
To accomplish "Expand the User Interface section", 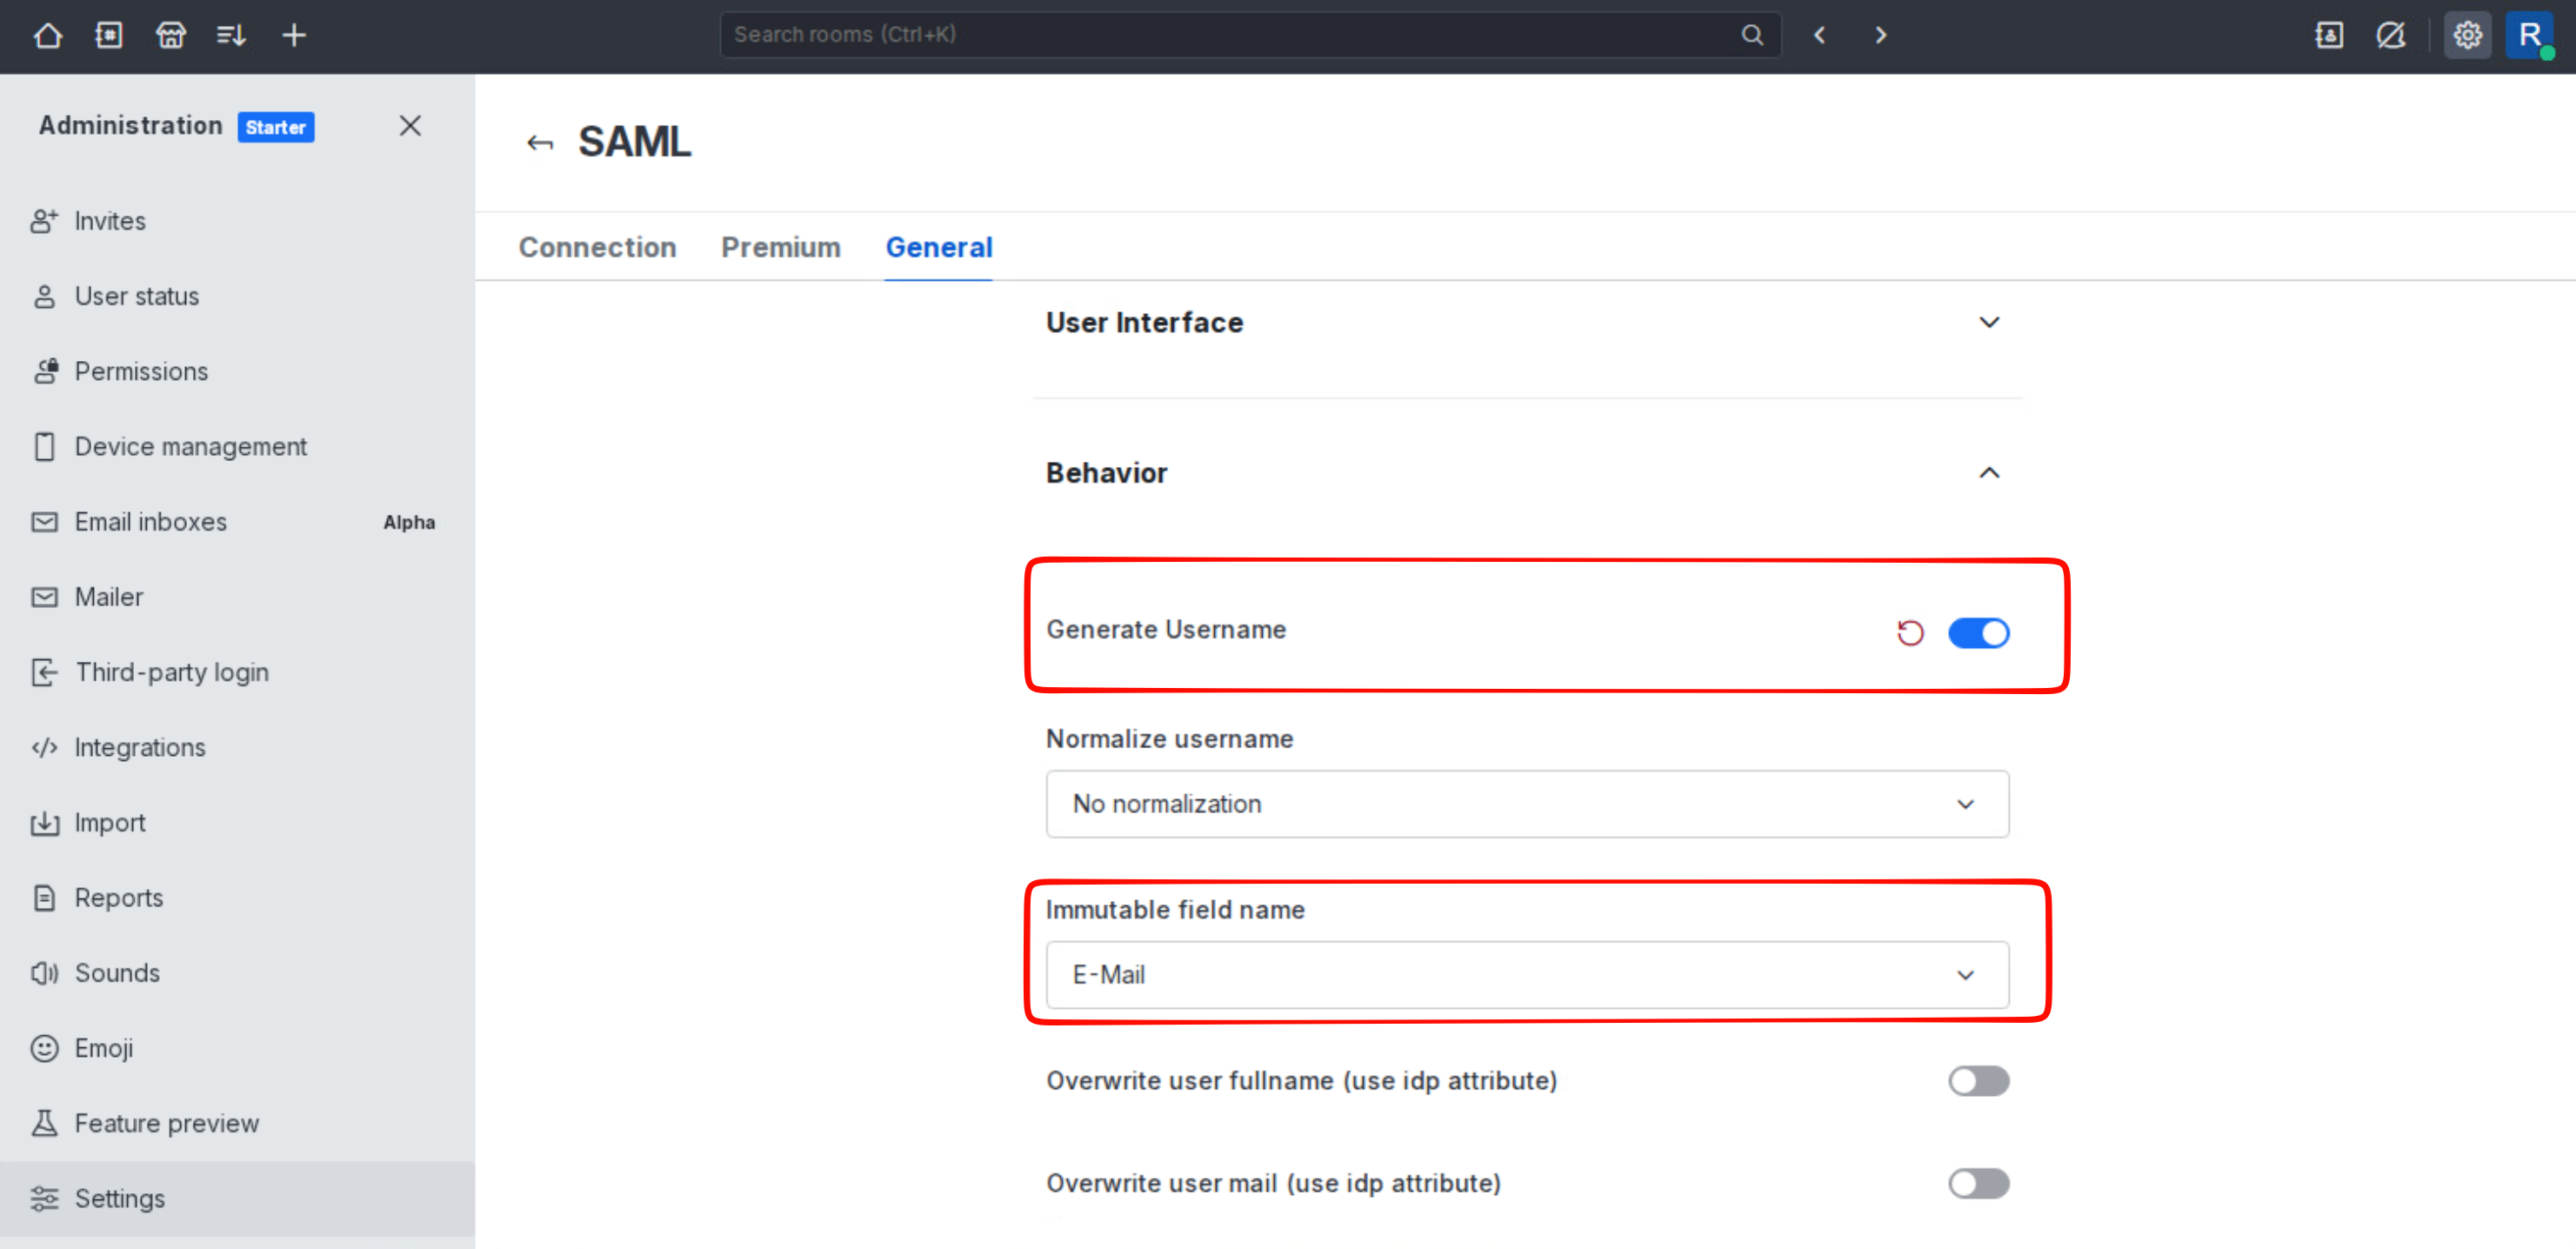I will [x=1527, y=323].
